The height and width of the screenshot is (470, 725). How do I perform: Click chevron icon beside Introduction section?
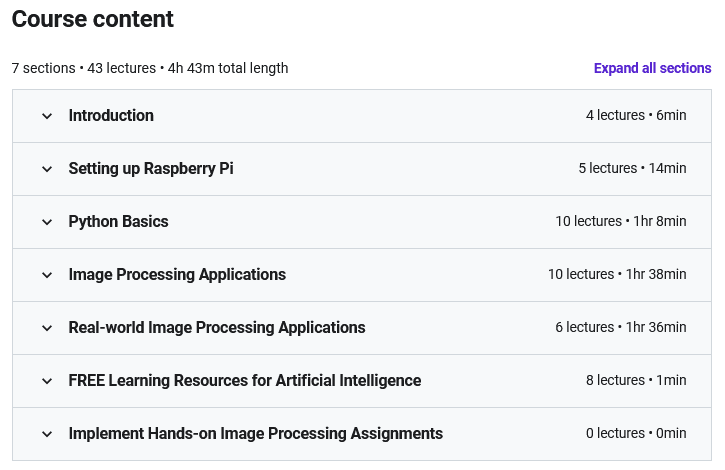click(47, 116)
